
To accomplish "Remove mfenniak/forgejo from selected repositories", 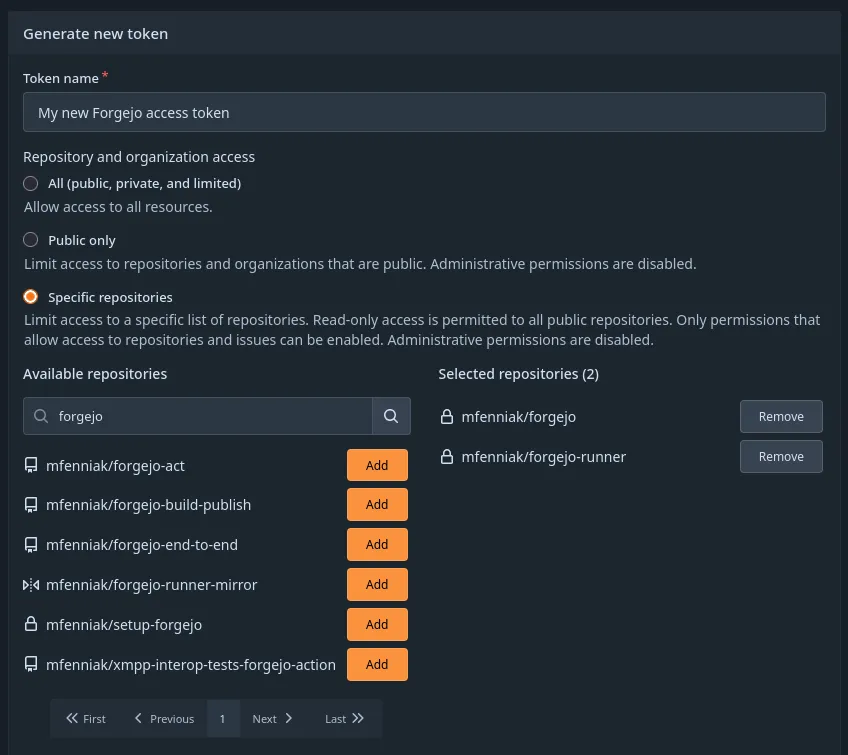I will coord(781,416).
